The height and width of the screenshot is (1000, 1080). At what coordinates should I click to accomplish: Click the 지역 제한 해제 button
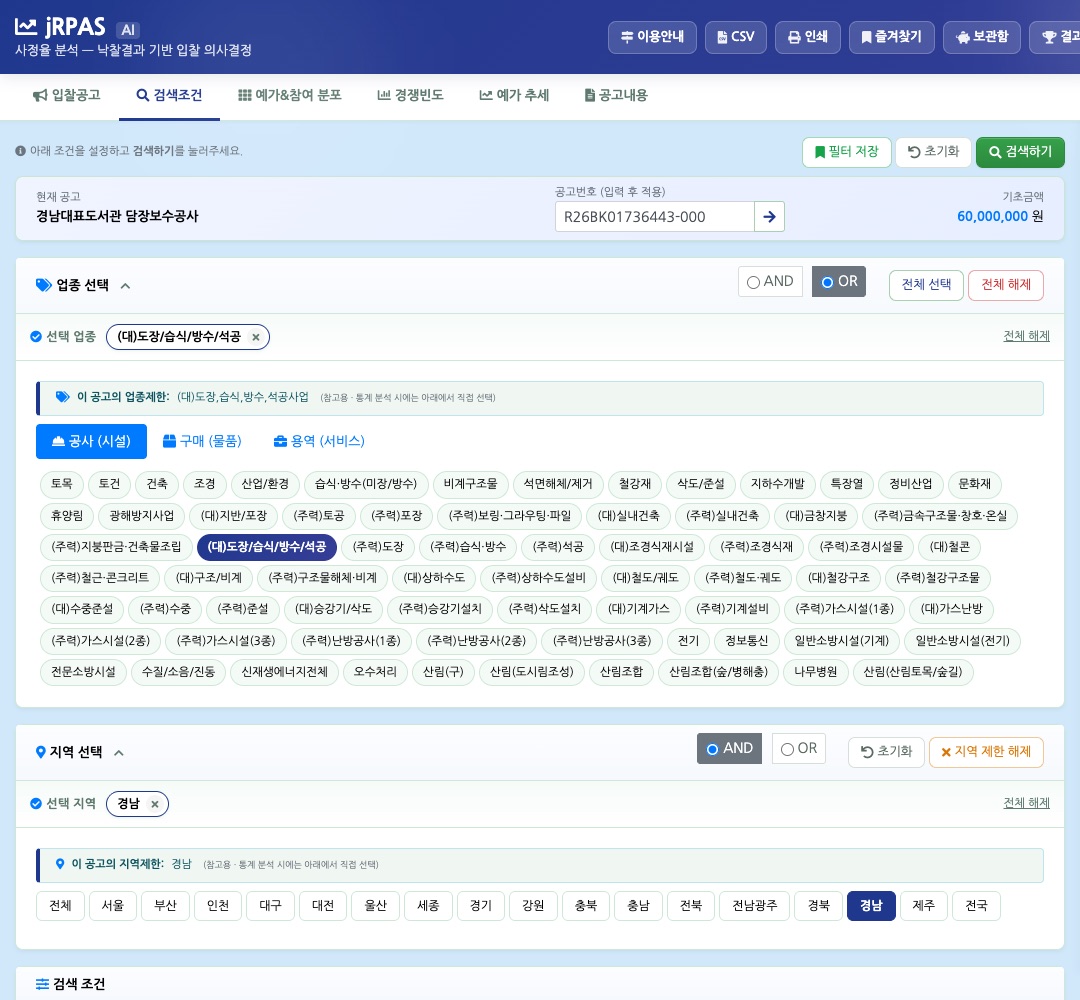coord(986,752)
